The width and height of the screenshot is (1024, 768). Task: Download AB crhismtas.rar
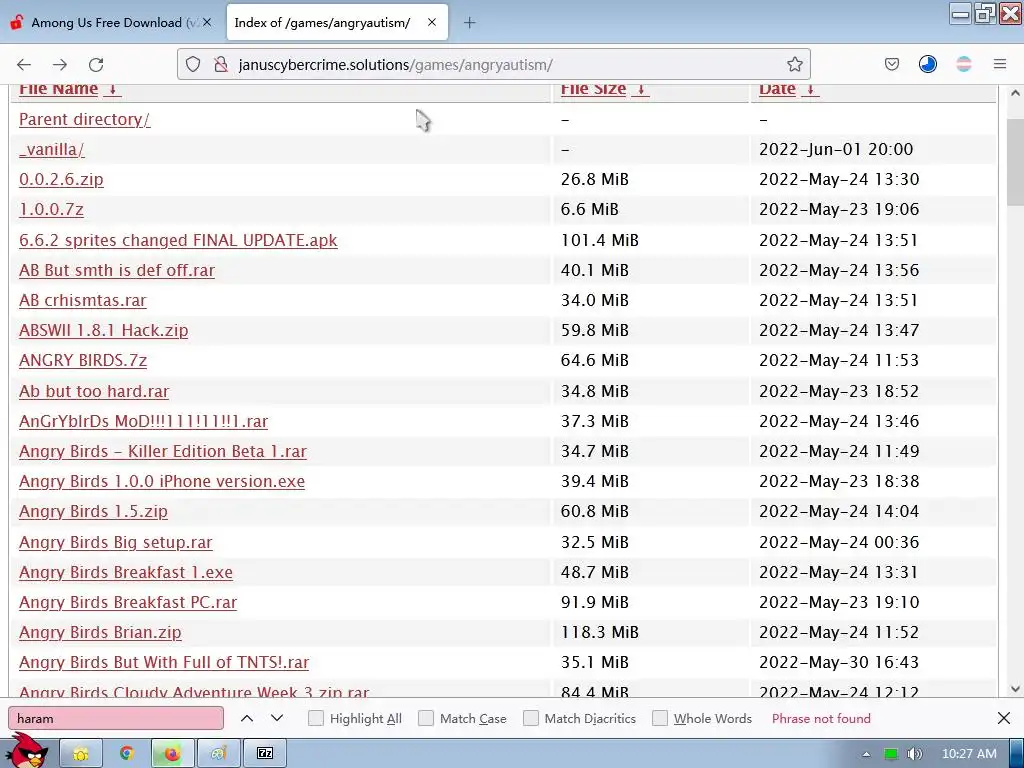tap(83, 300)
